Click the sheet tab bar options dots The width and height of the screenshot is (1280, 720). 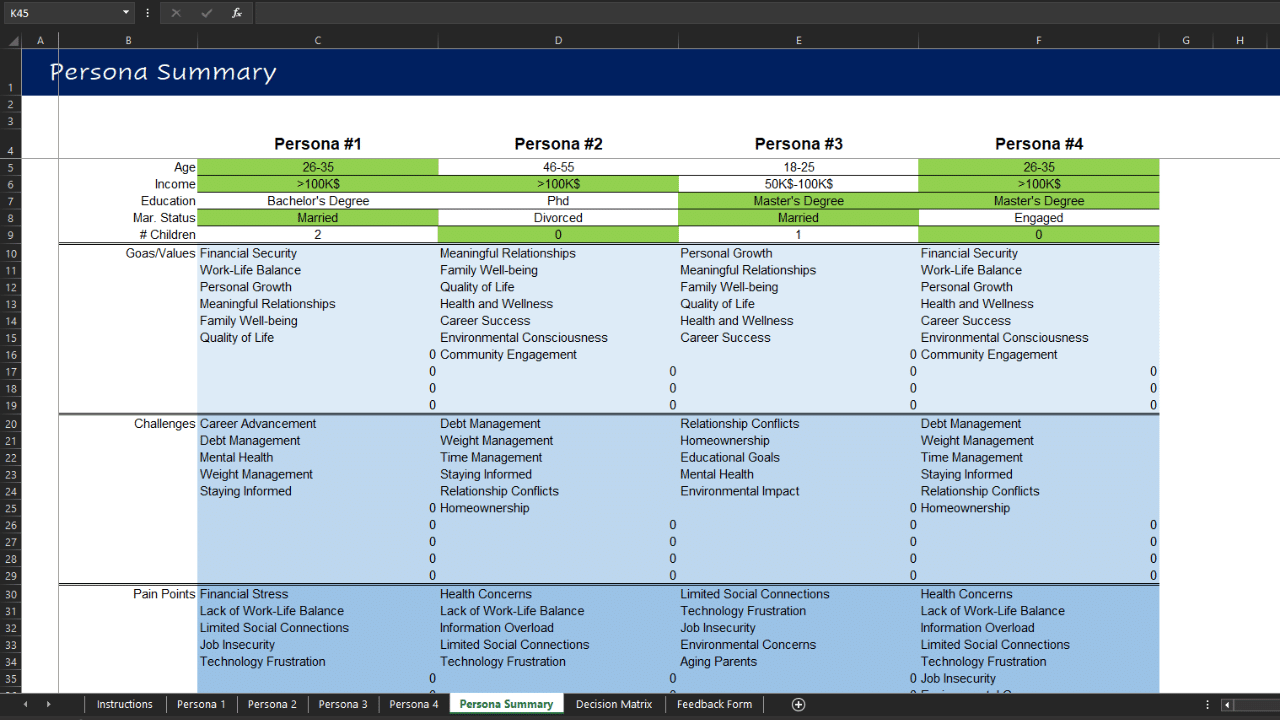click(x=1208, y=704)
